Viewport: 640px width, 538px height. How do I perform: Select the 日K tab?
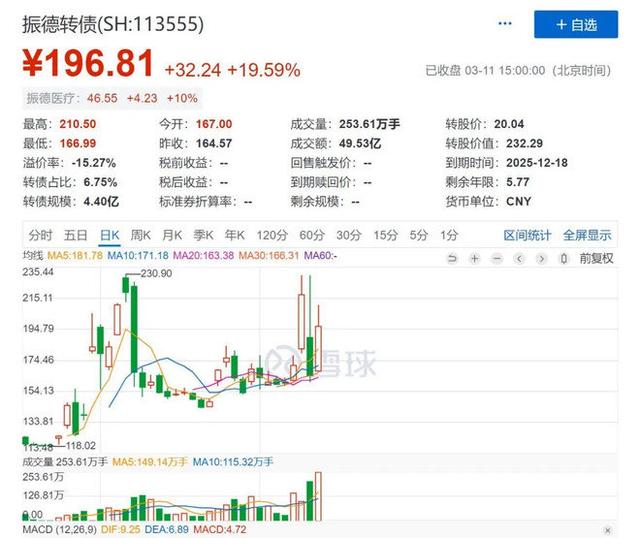[109, 235]
